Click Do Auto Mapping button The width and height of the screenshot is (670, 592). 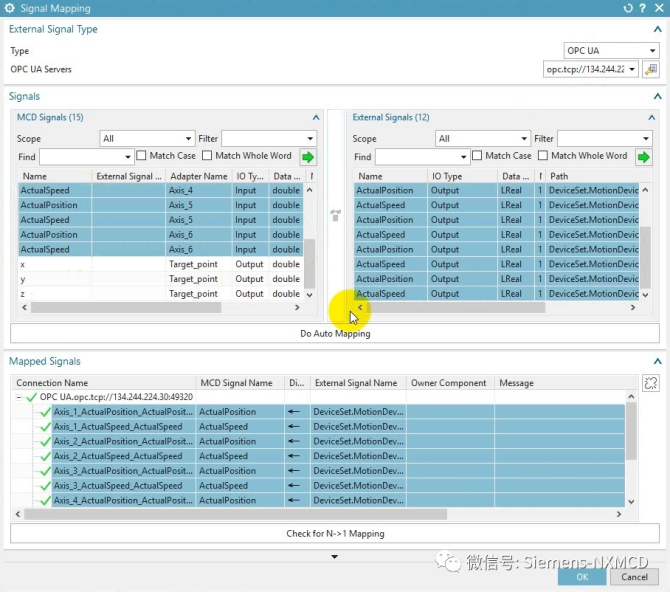335,333
